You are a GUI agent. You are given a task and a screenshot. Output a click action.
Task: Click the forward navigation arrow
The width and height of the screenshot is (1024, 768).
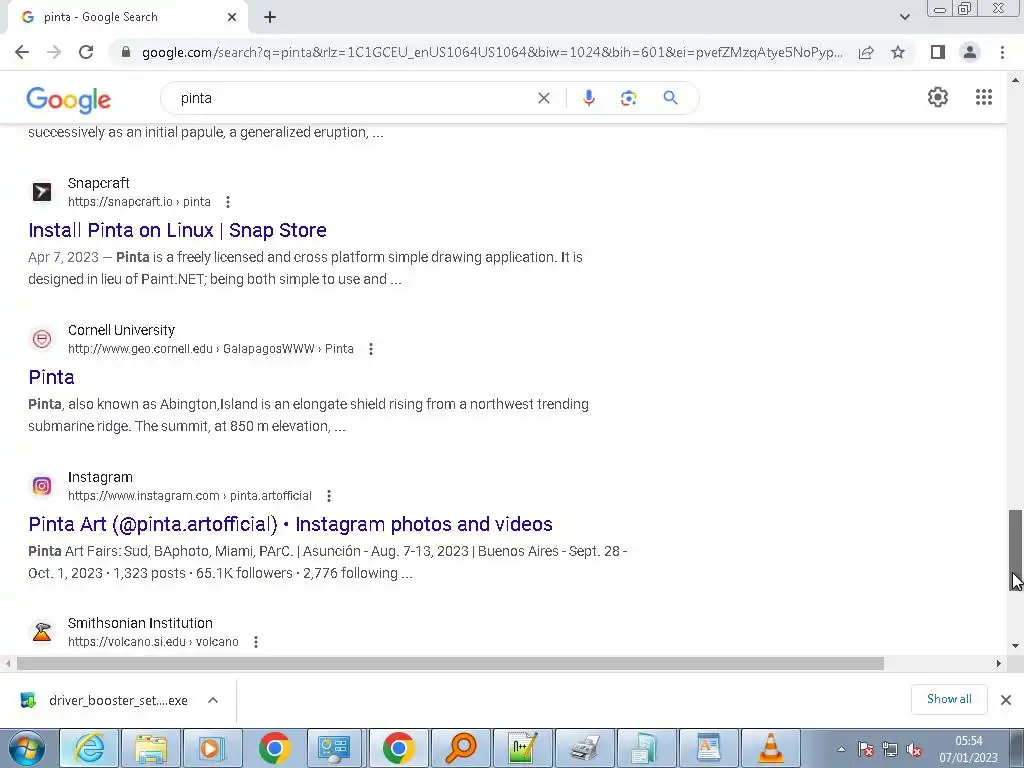point(54,52)
